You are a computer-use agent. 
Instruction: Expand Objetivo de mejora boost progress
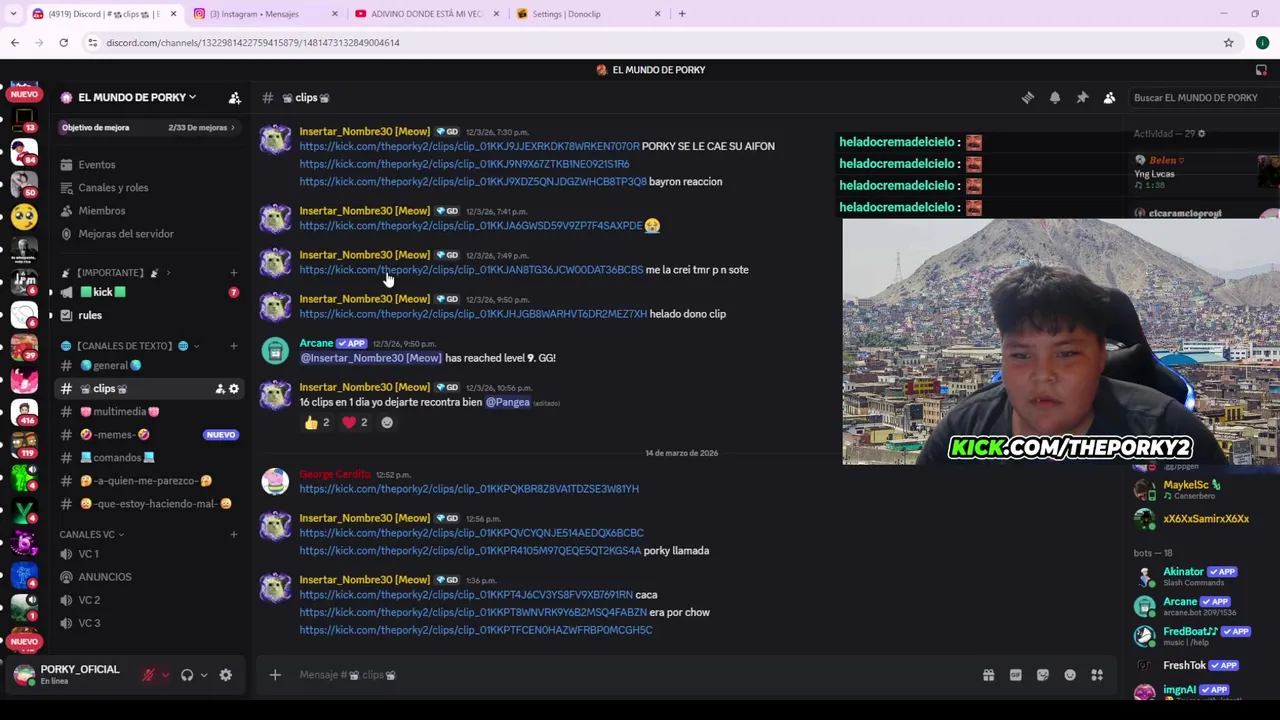click(x=148, y=128)
